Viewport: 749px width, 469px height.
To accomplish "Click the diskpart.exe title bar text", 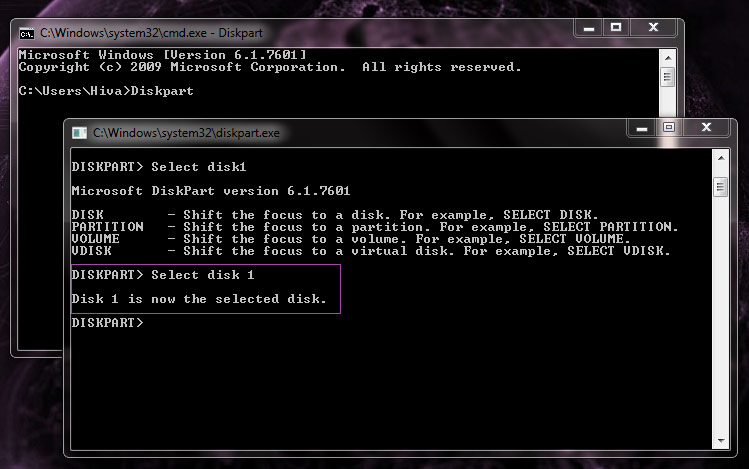I will point(187,132).
